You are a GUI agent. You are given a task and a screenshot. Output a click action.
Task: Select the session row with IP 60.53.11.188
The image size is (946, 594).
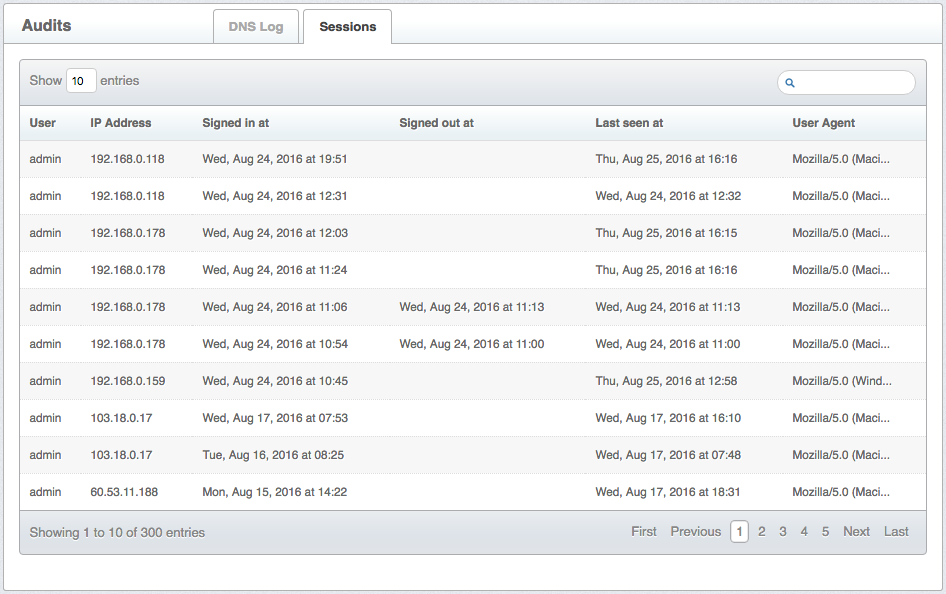pyautogui.click(x=124, y=492)
